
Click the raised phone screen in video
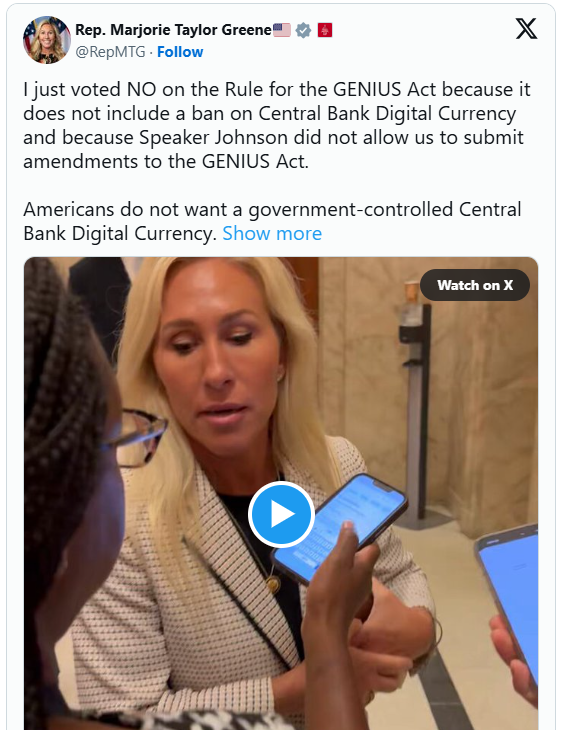click(339, 527)
